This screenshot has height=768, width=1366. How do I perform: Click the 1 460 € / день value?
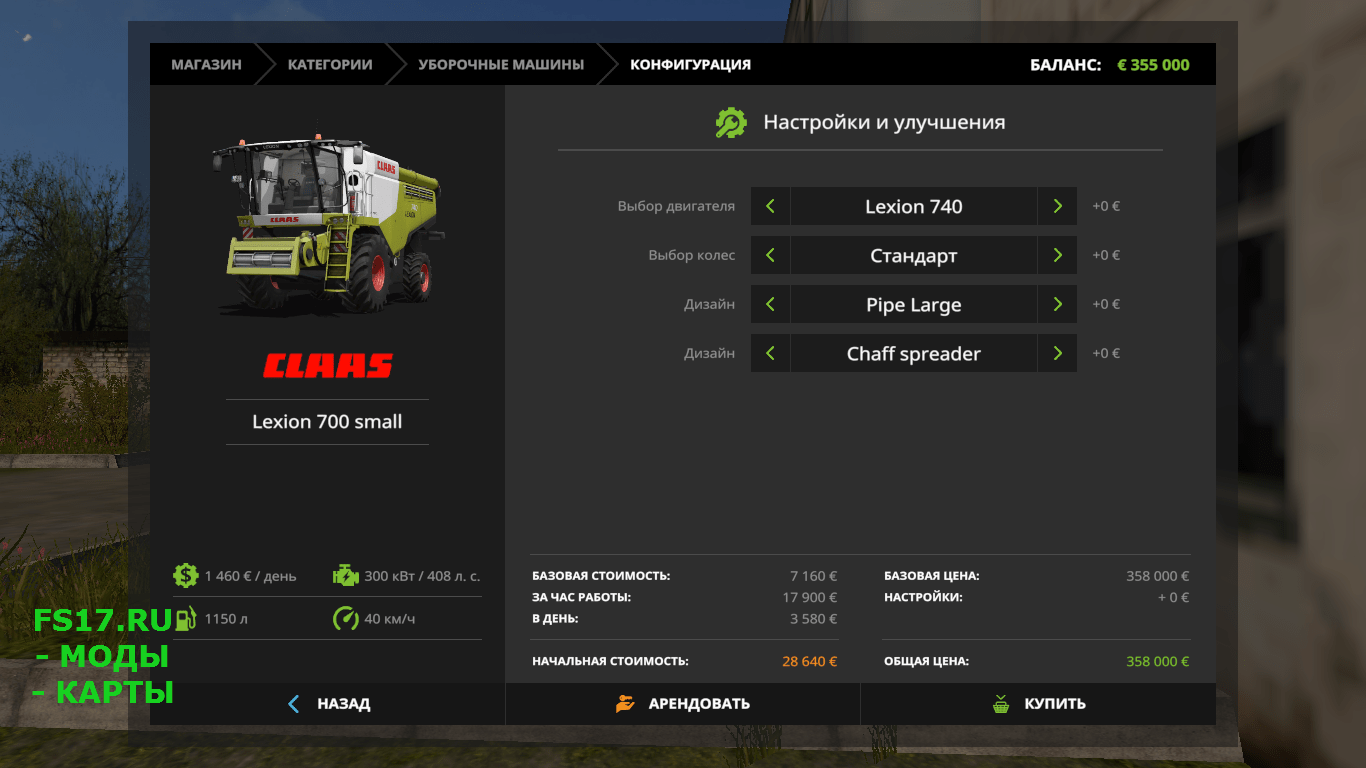pos(250,576)
